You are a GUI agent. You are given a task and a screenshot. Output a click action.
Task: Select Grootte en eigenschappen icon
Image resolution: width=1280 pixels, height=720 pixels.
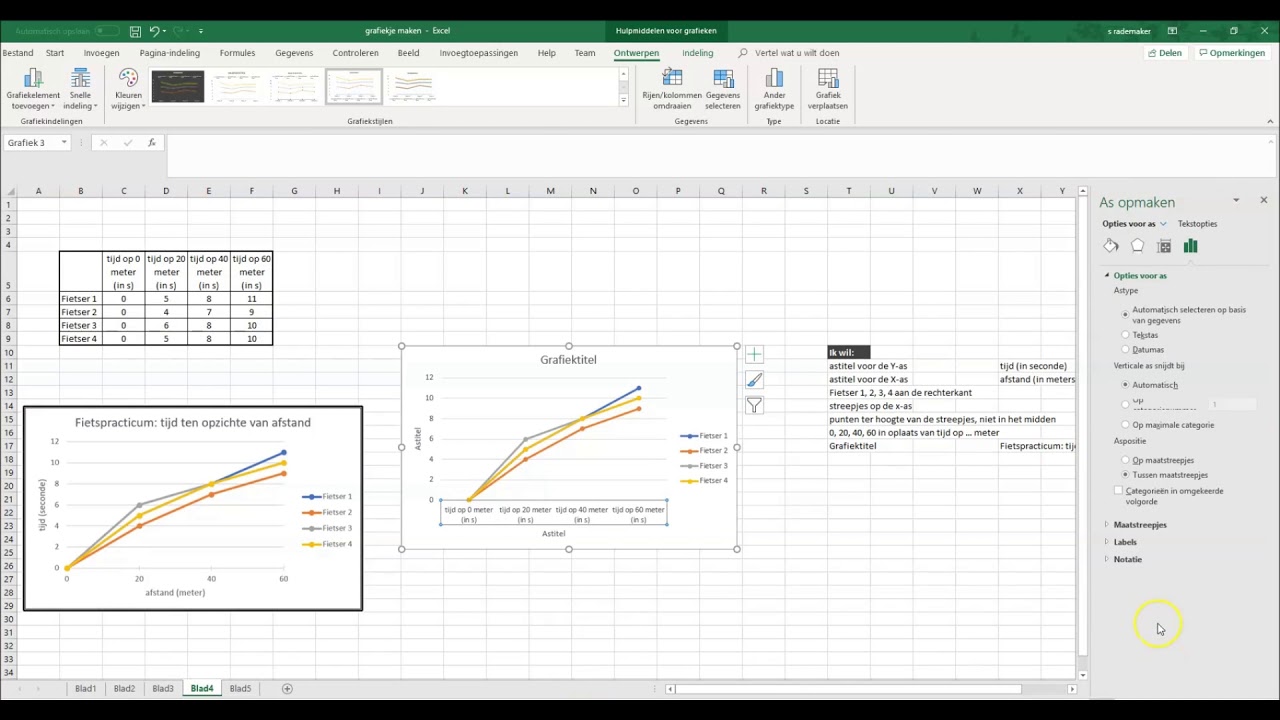(1164, 246)
